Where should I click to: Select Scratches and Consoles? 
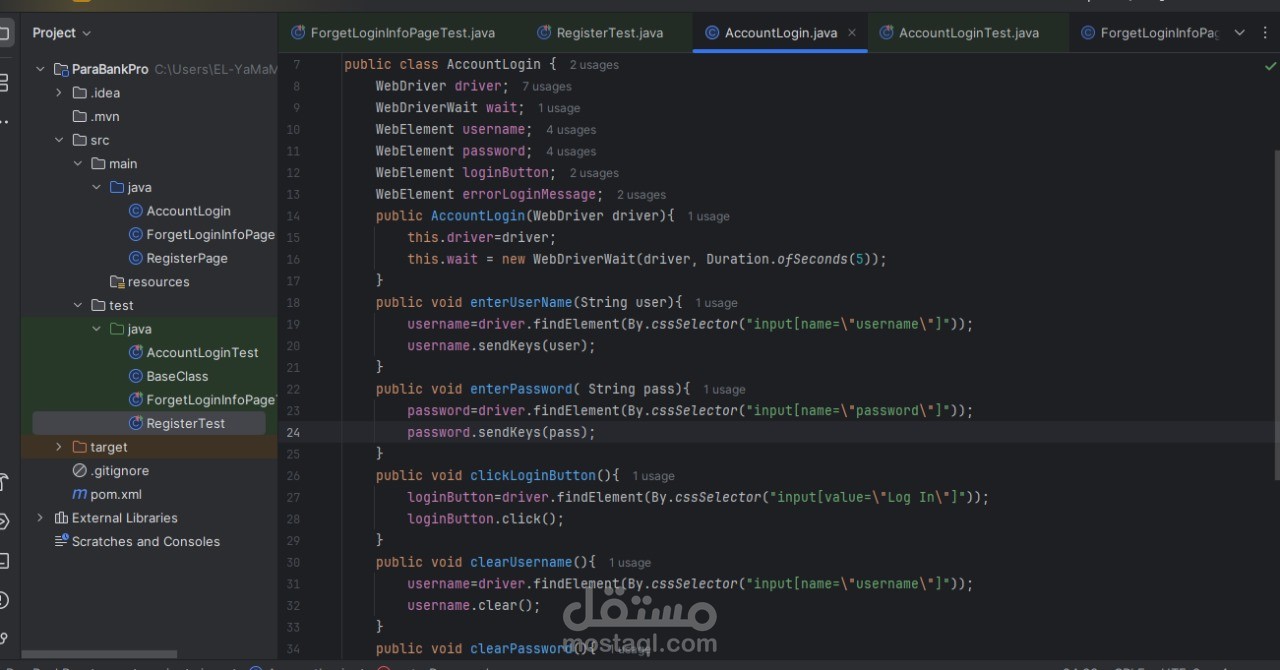pos(148,541)
